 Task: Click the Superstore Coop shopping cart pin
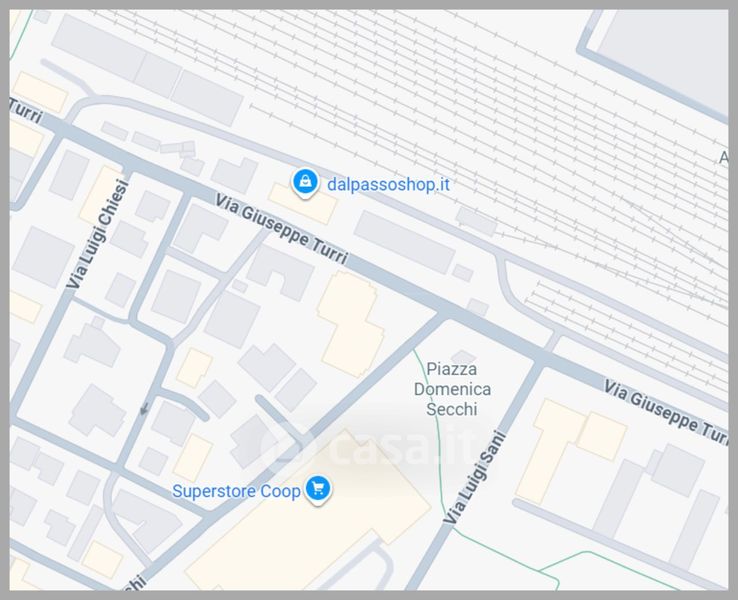click(x=318, y=489)
